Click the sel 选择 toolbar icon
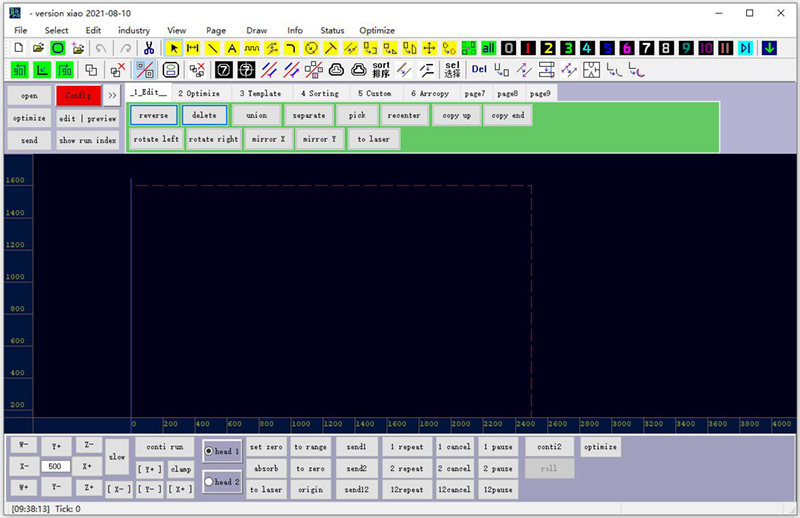800x518 pixels. pyautogui.click(x=452, y=69)
